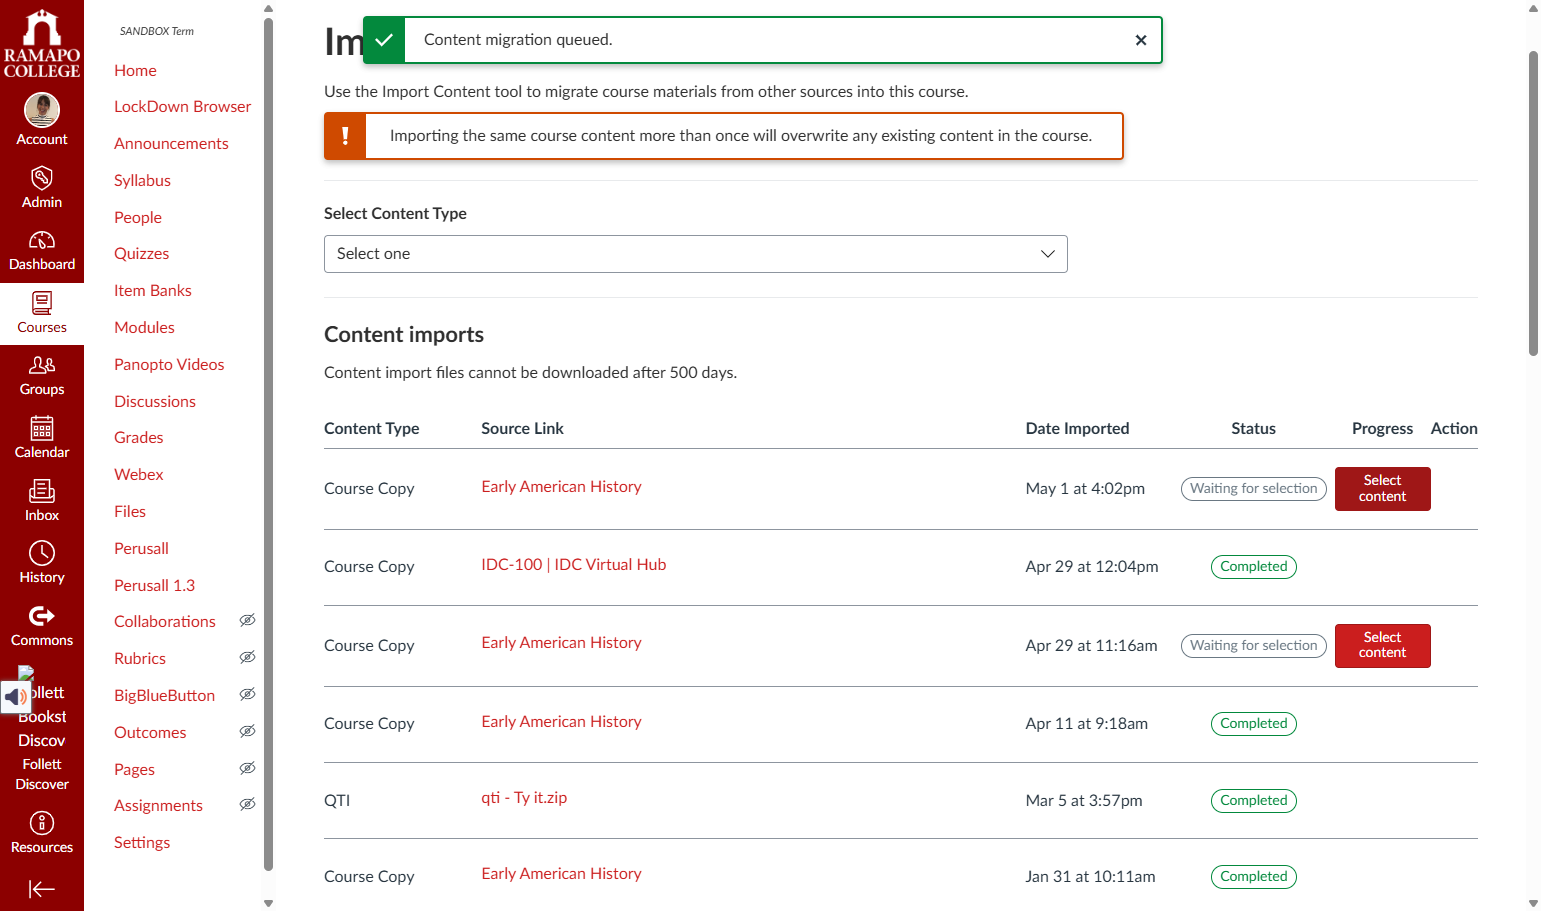Click hidden eye icon beside Rubrics
Screen dimensions: 1541x911
247,658
